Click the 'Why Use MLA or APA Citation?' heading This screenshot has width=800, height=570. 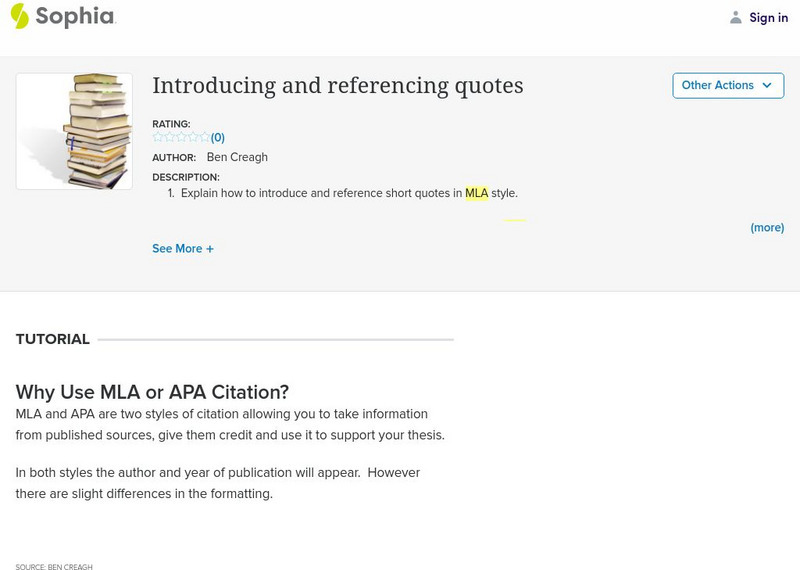click(152, 392)
